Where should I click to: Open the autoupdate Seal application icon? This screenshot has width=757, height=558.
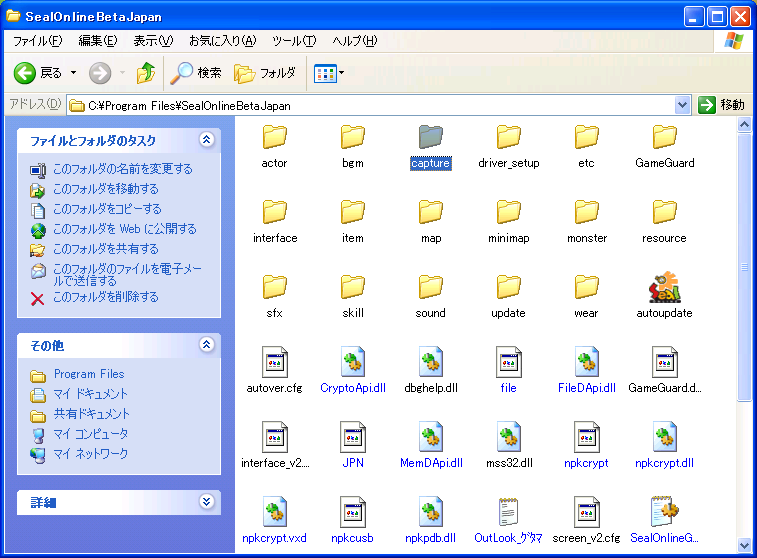[x=664, y=287]
